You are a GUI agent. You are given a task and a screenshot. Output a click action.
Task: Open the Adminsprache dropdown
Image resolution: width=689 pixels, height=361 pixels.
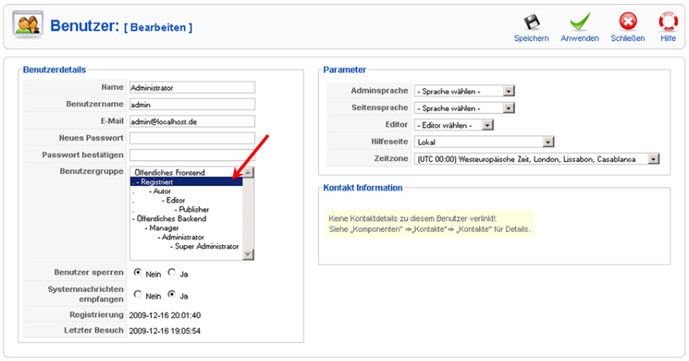[464, 91]
